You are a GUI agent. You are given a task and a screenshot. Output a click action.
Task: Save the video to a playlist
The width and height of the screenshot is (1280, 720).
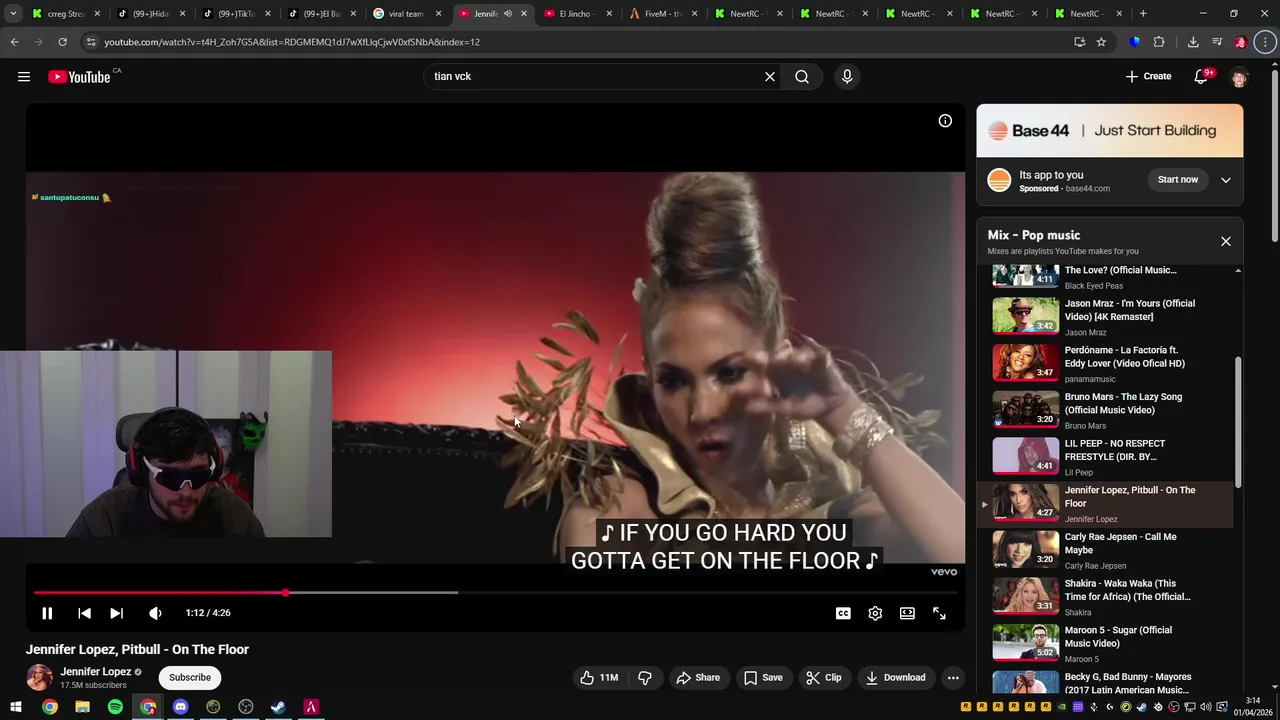pos(763,678)
